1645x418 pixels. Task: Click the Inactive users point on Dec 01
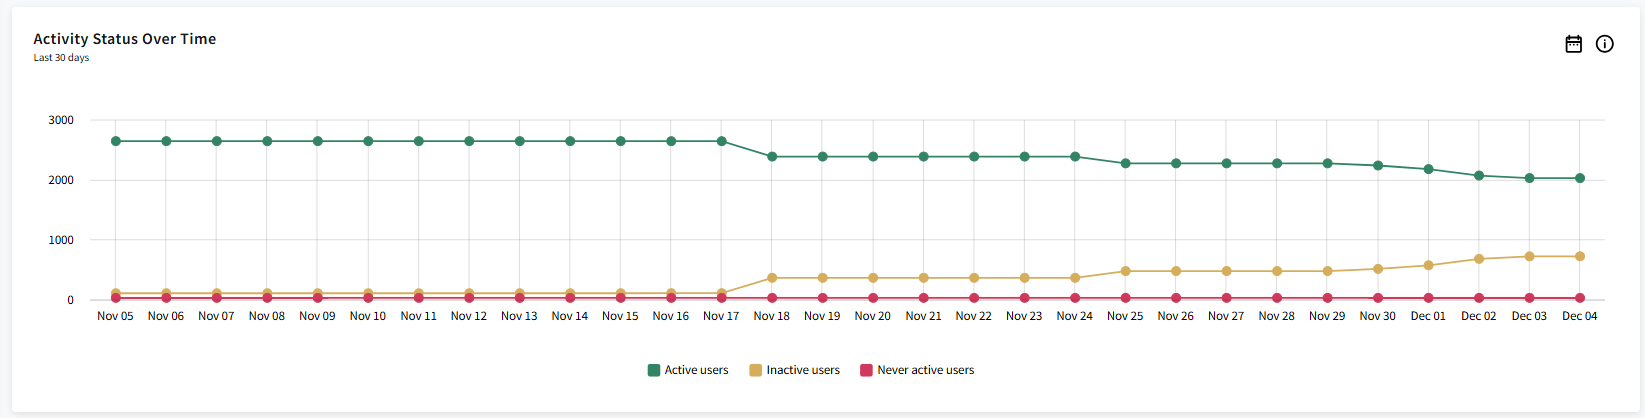[1428, 265]
